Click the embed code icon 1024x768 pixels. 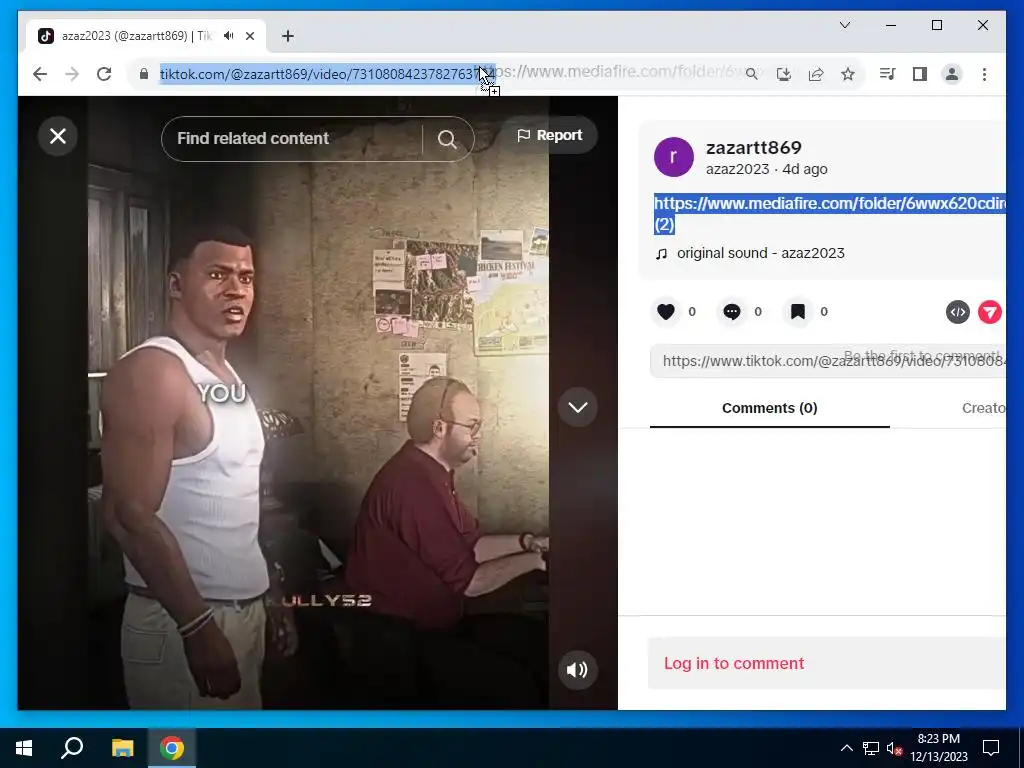(x=957, y=312)
